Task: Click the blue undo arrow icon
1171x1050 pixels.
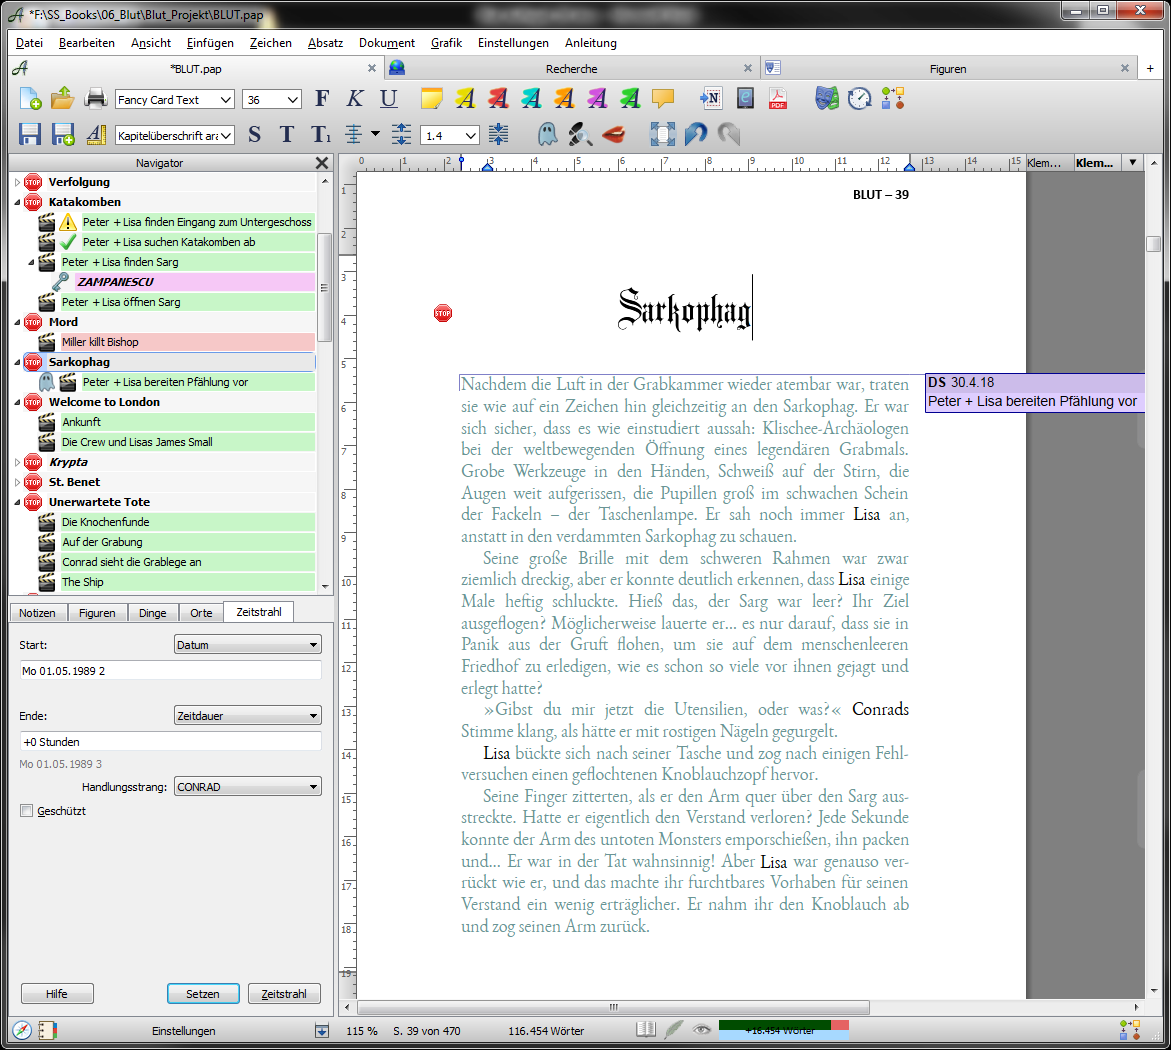Action: 695,134
